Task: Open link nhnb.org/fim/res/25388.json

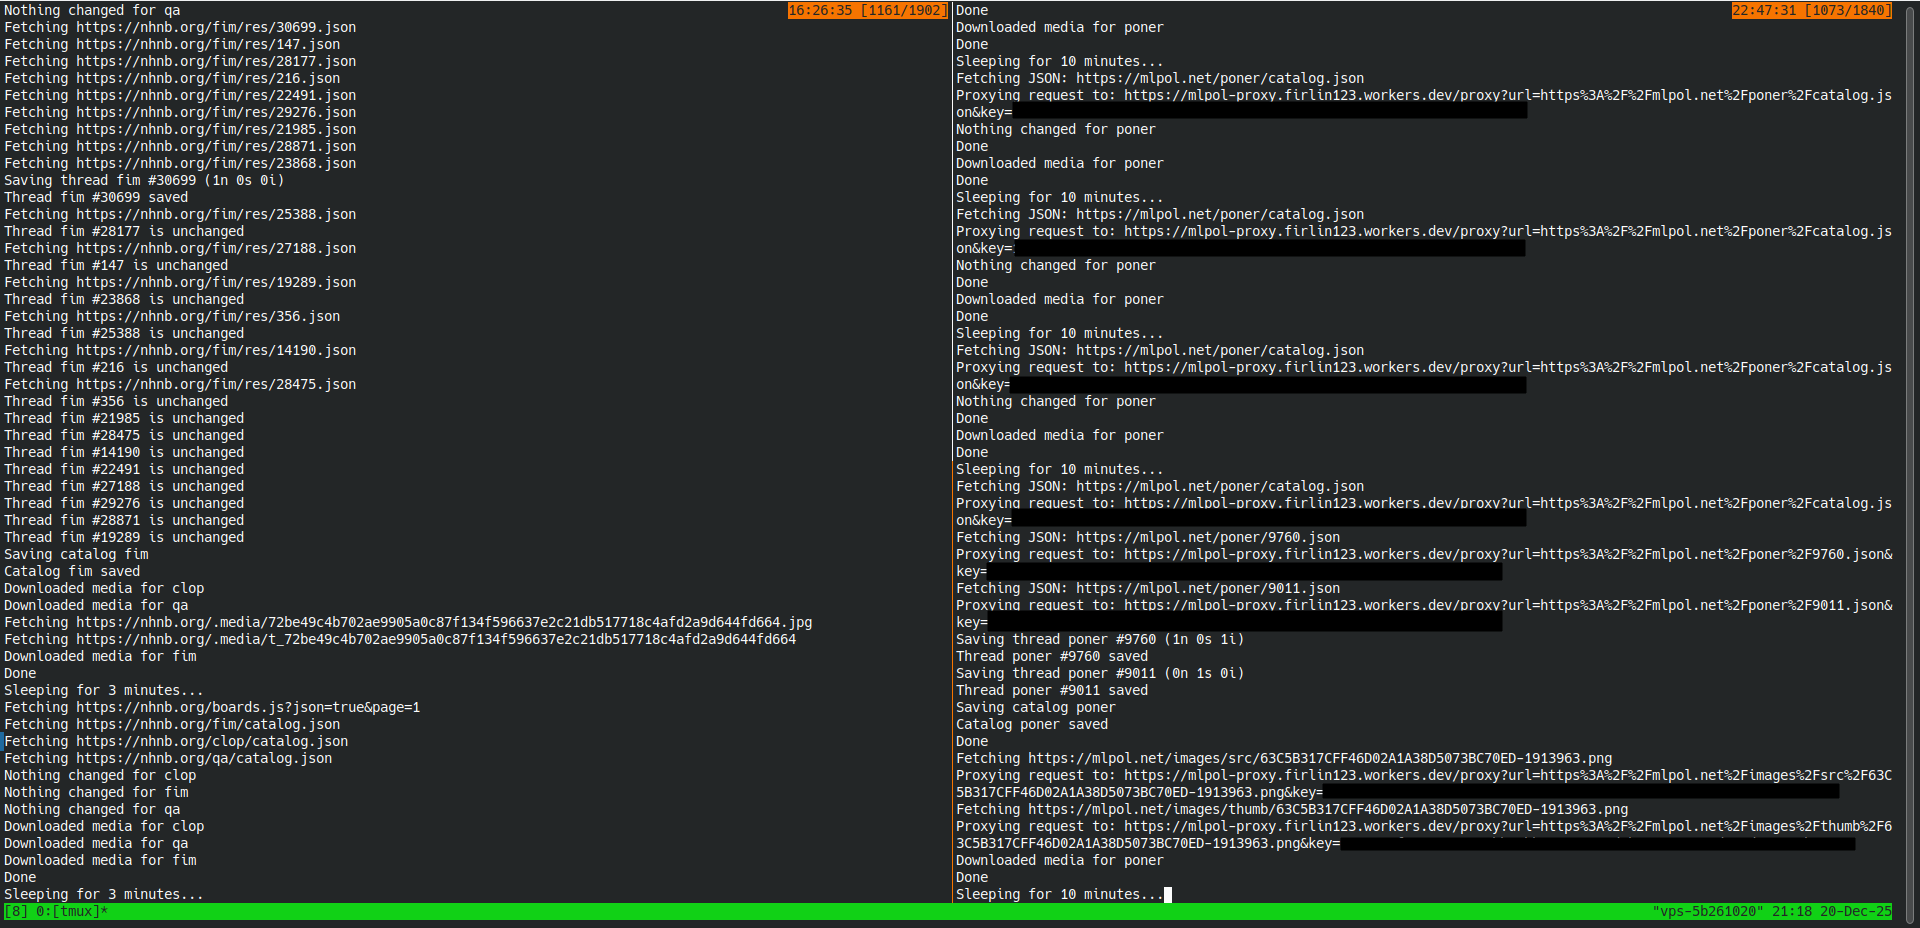Action: pos(216,214)
